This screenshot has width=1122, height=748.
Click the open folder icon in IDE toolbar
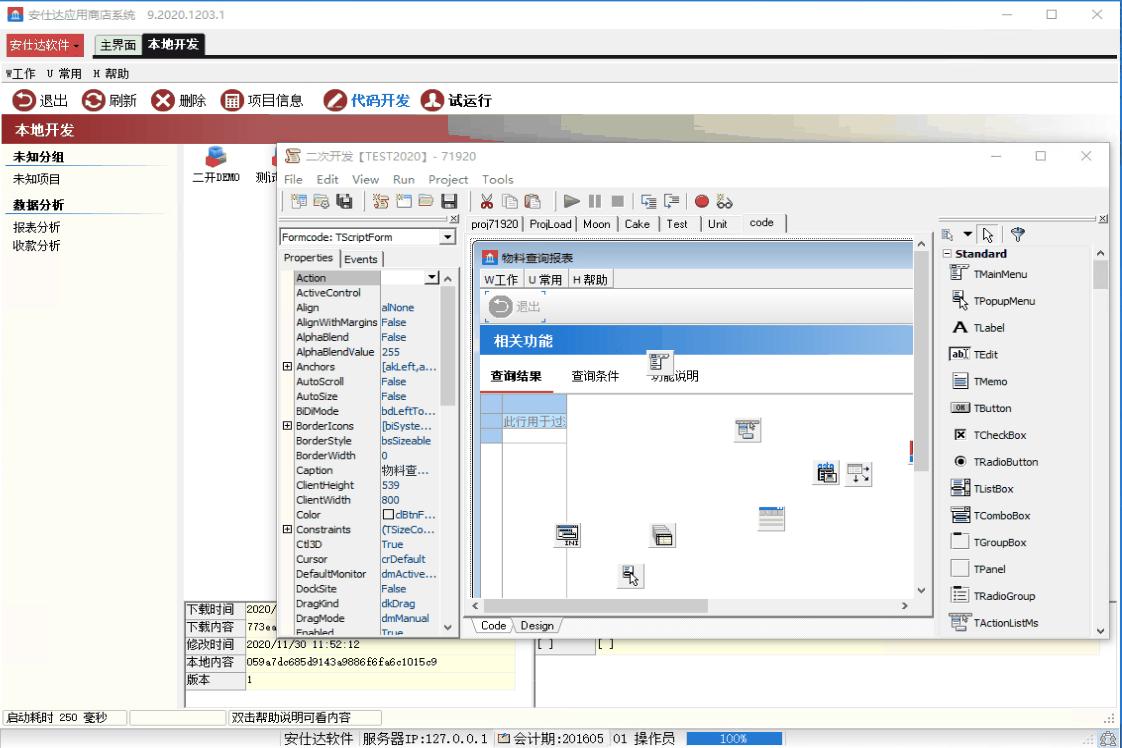[426, 201]
